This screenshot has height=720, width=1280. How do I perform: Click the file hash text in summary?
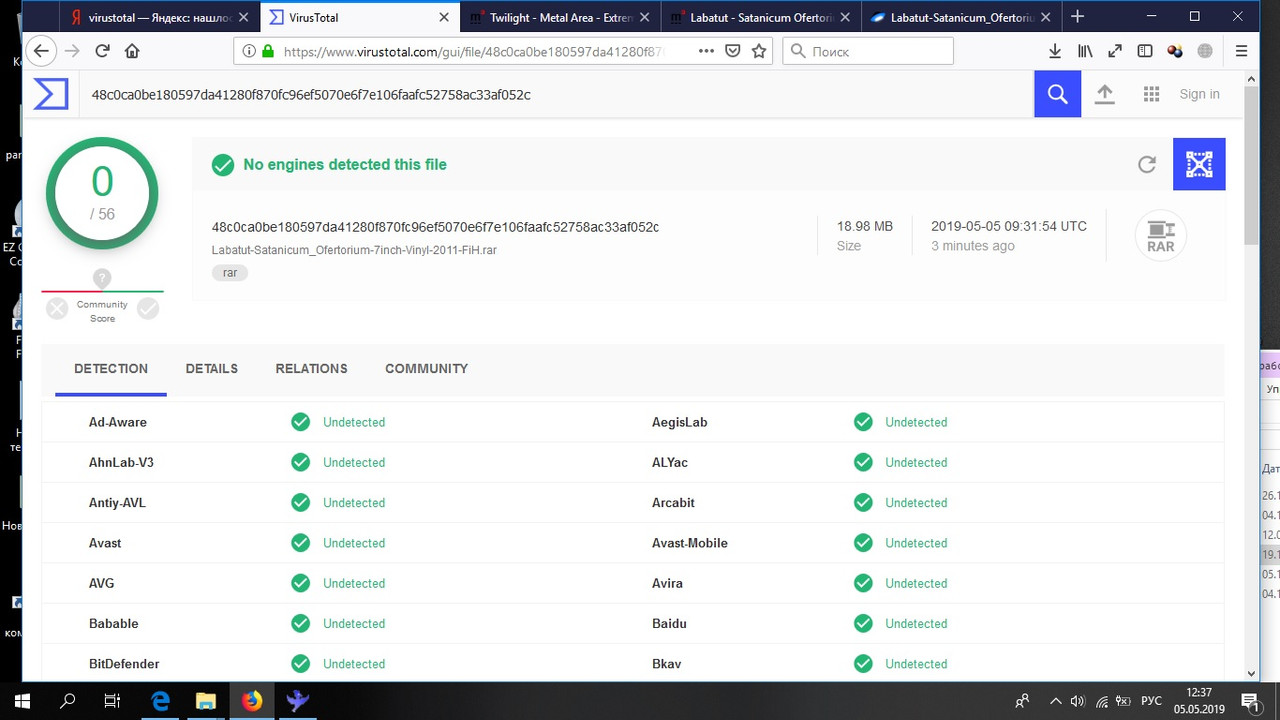tap(435, 227)
